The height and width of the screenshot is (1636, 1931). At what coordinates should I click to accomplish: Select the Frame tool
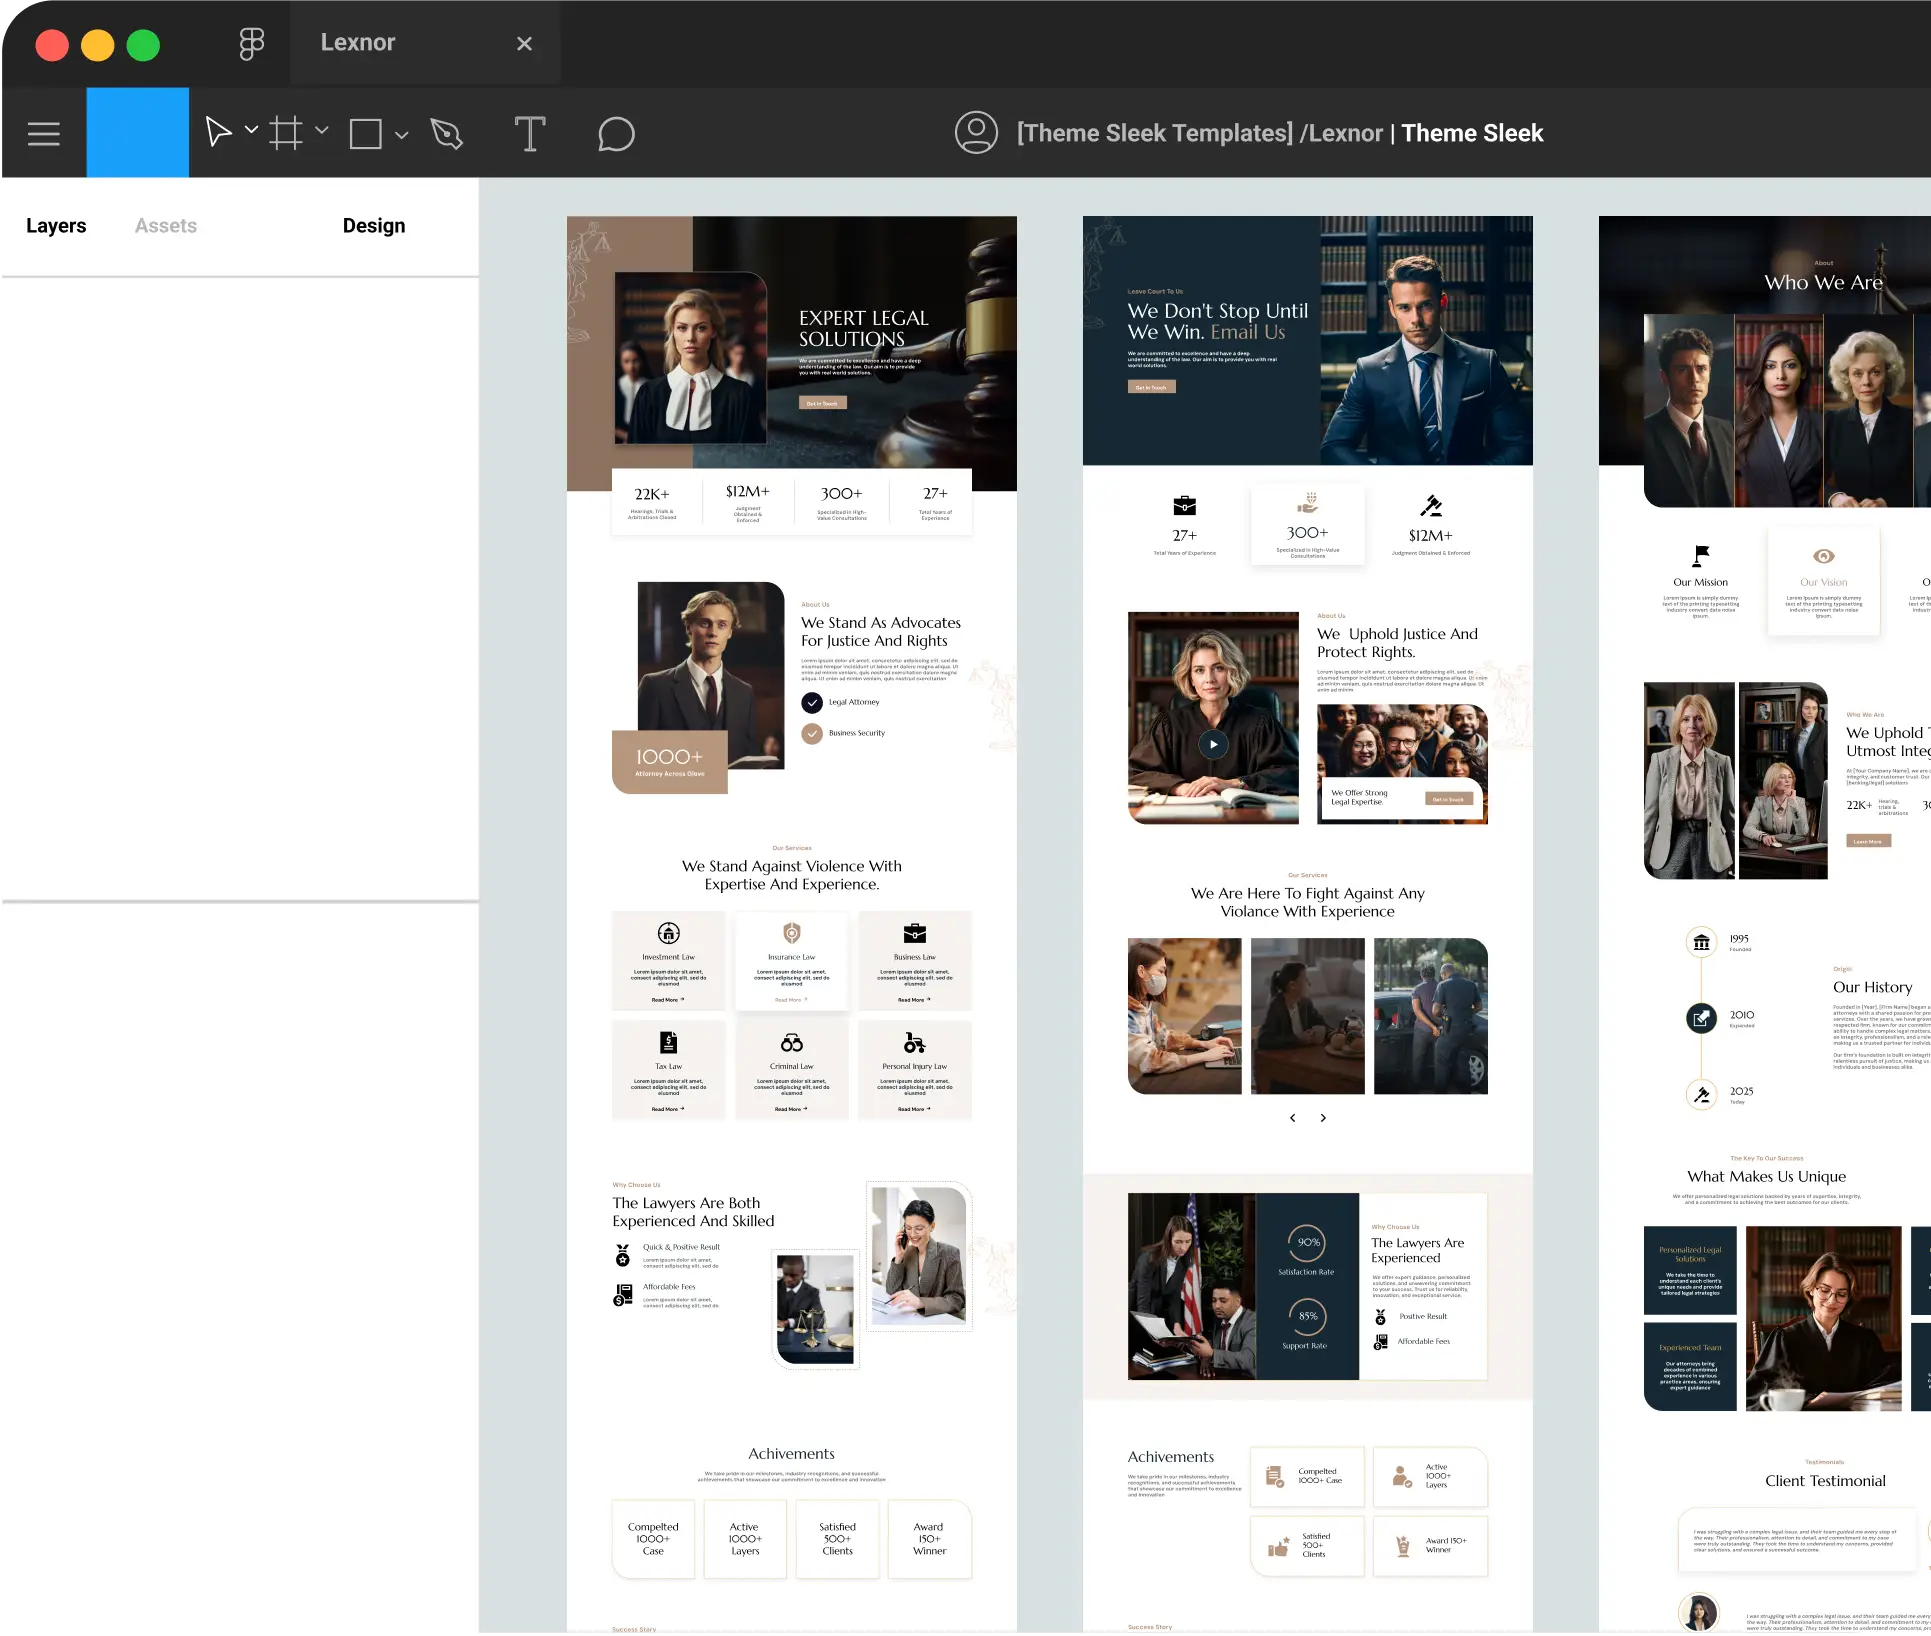coord(285,133)
